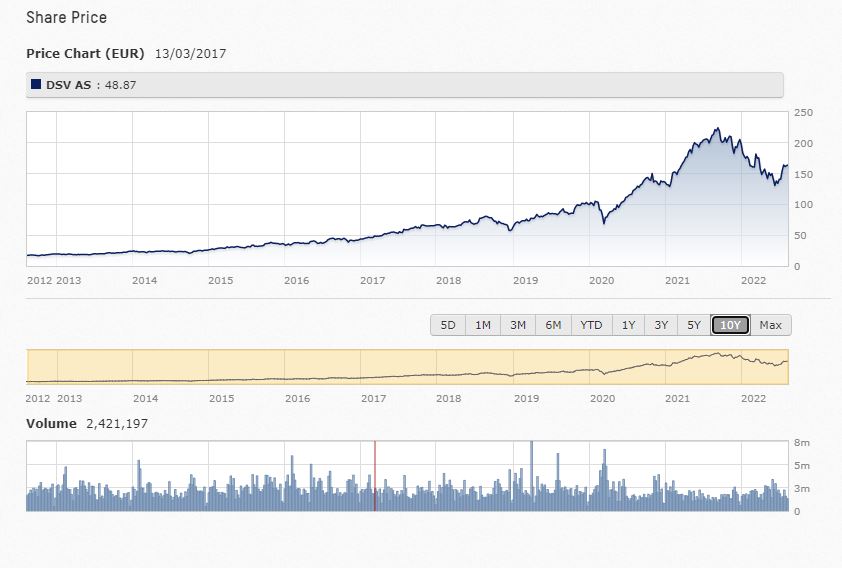Click the red marker line in volume chart
842x568 pixels.
point(375,476)
